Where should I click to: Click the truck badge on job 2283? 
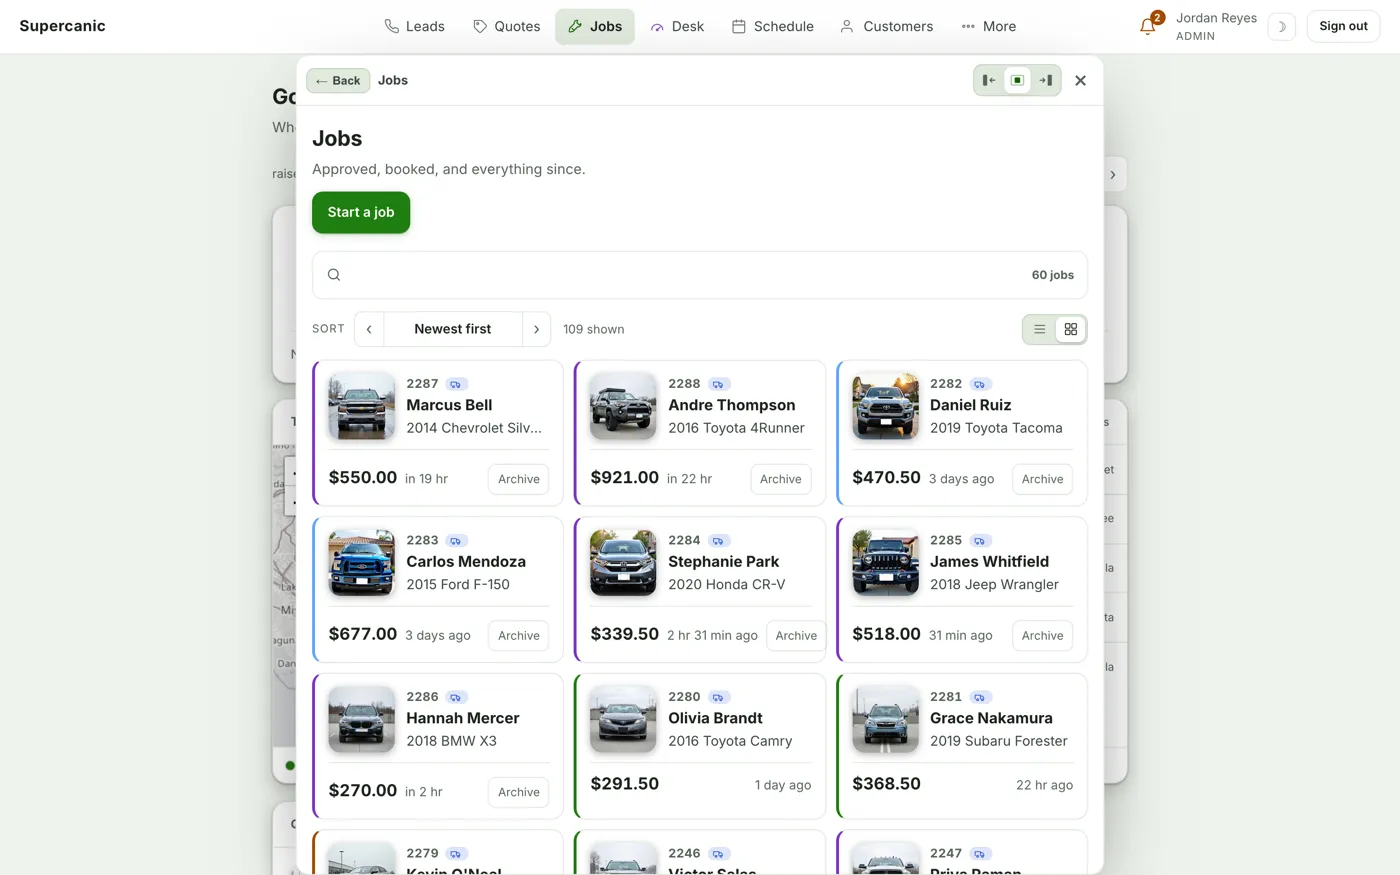456,541
